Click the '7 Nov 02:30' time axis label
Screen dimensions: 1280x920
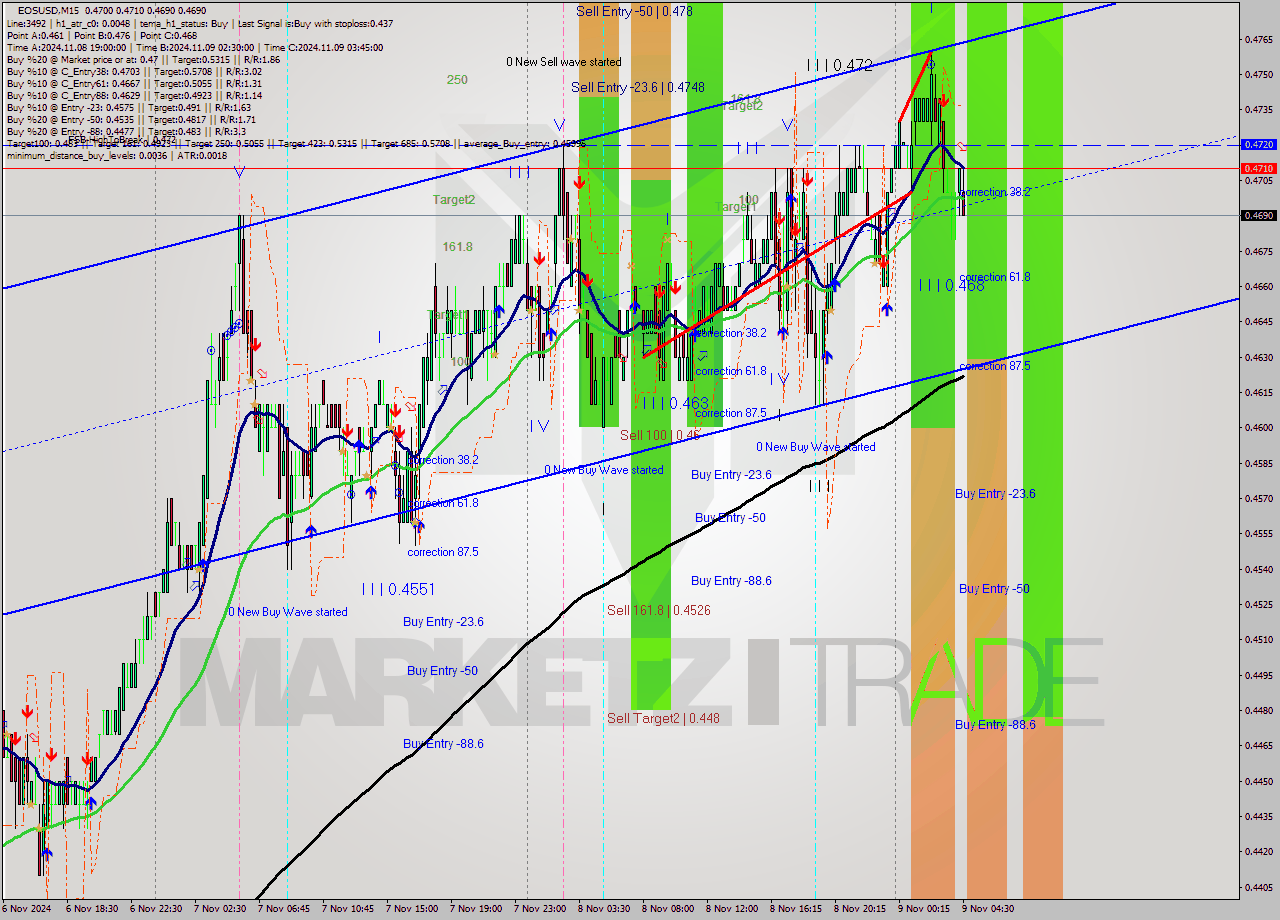pyautogui.click(x=220, y=909)
